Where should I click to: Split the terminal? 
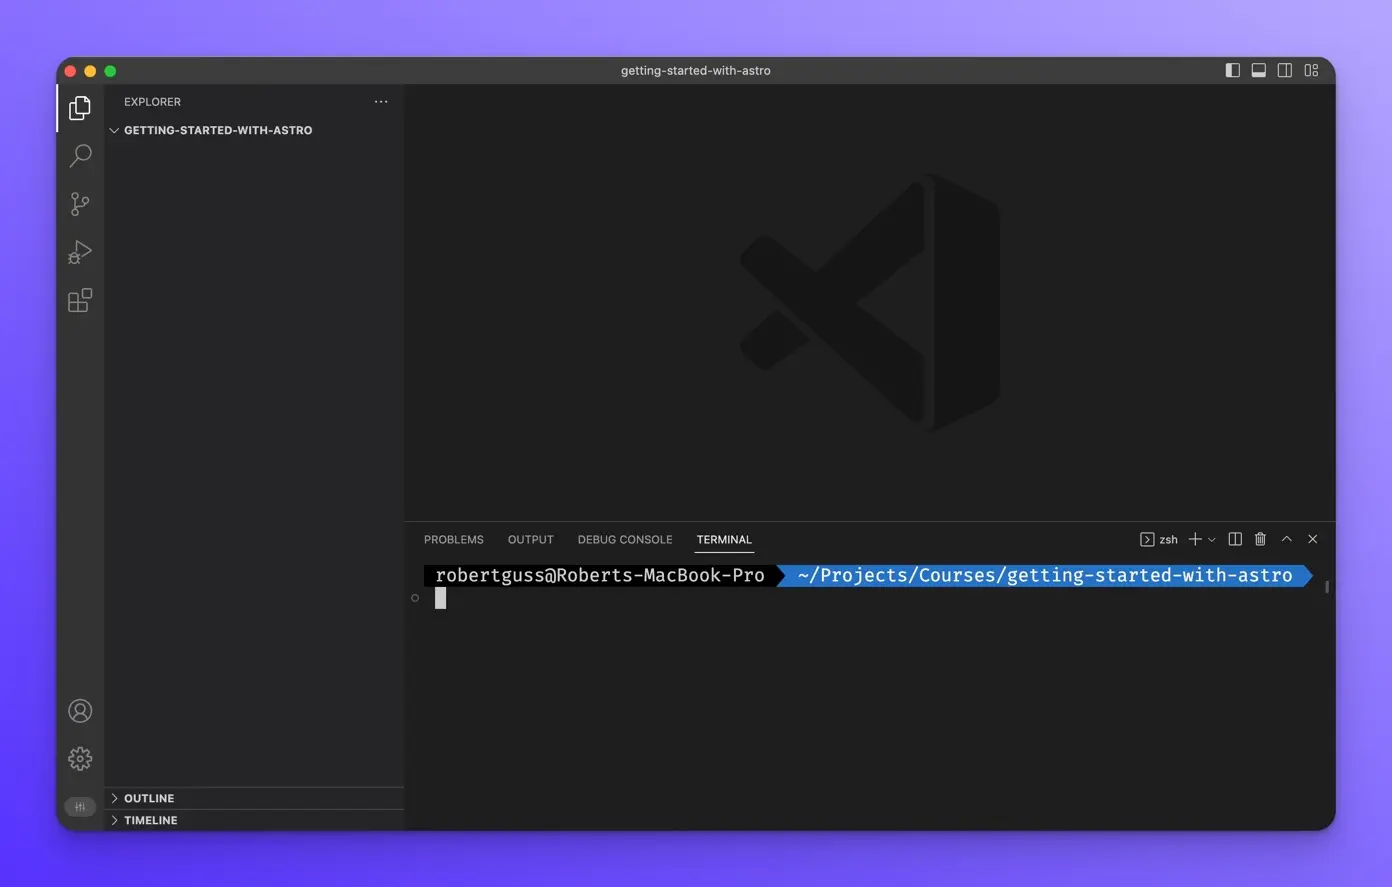[1235, 539]
